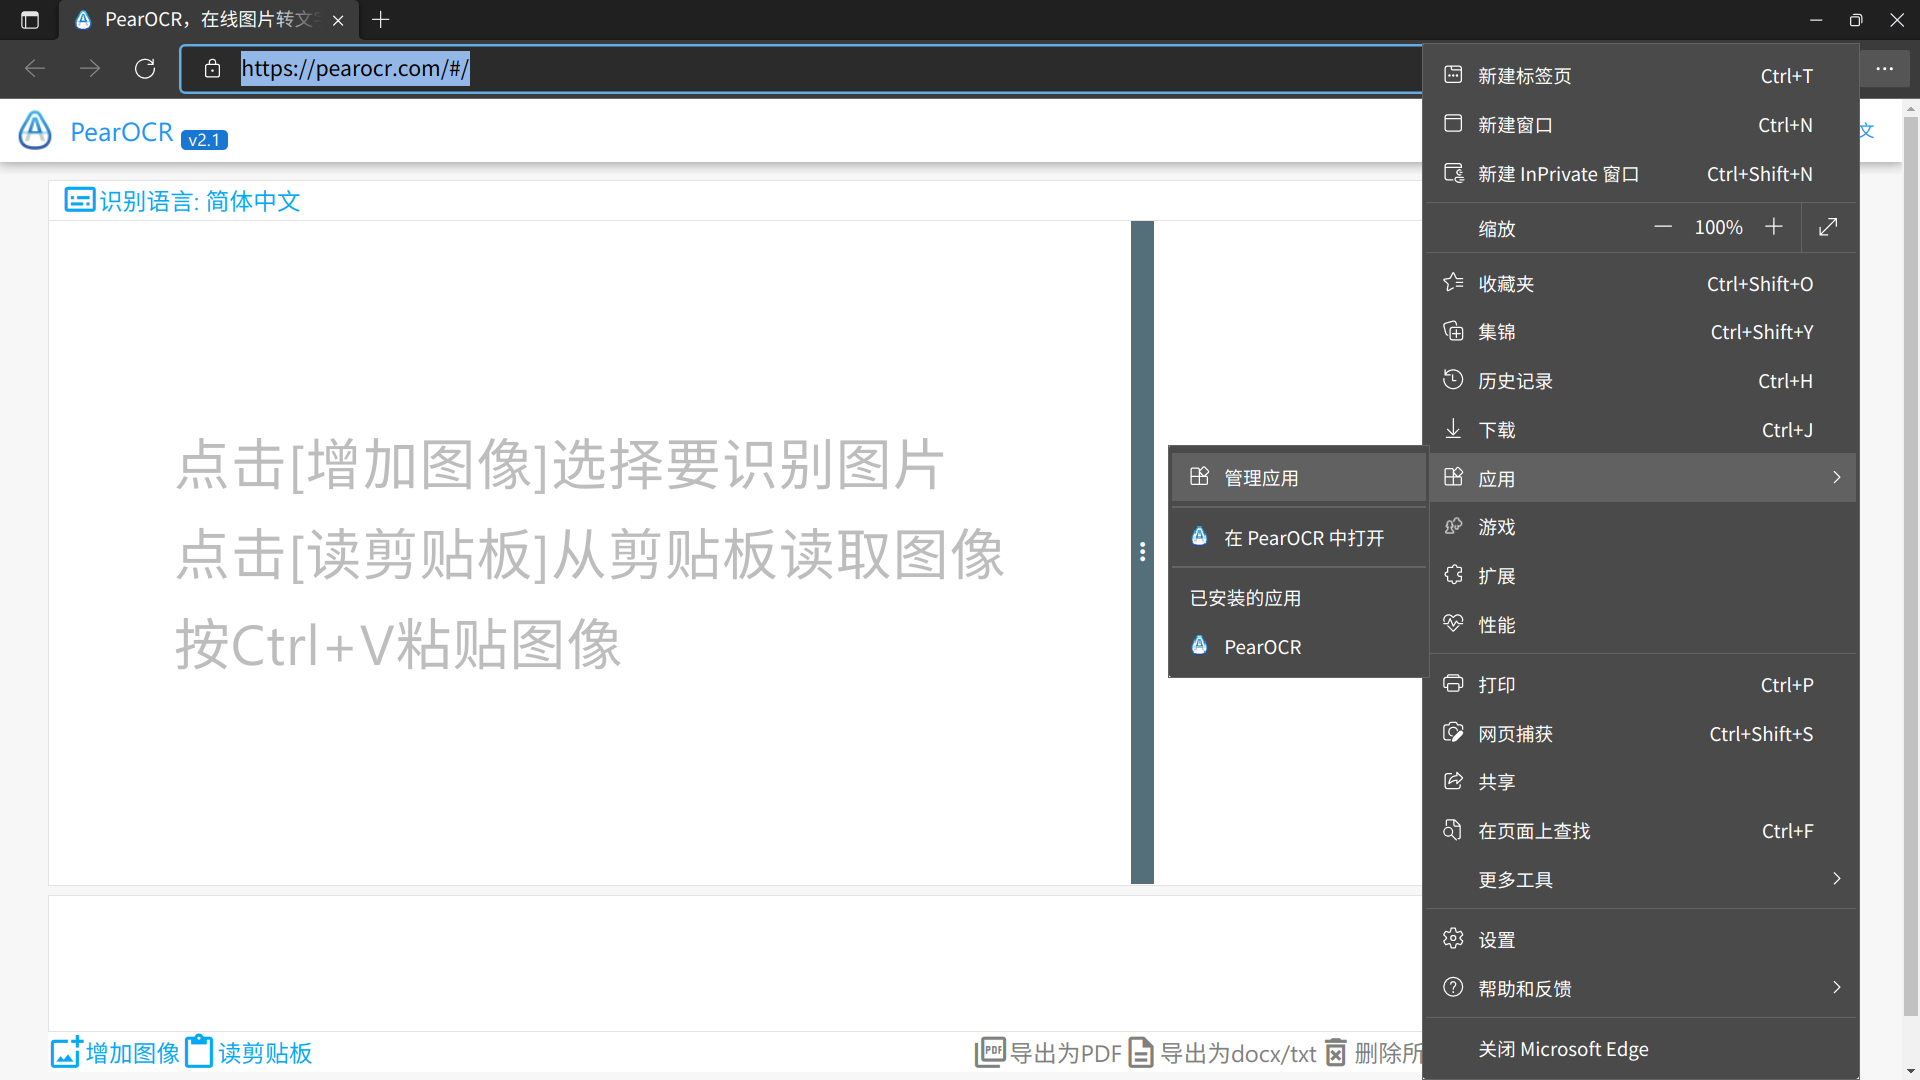Refresh the page with the reload icon
The width and height of the screenshot is (1920, 1080).
pyautogui.click(x=144, y=68)
